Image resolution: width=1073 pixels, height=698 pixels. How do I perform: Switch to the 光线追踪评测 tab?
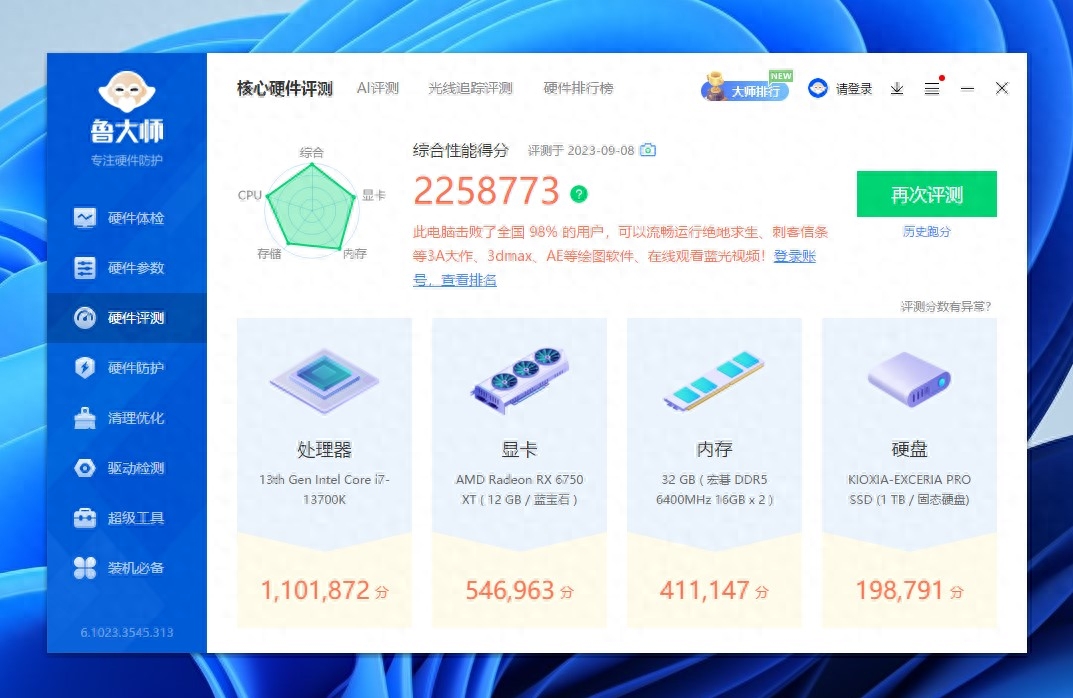click(470, 88)
